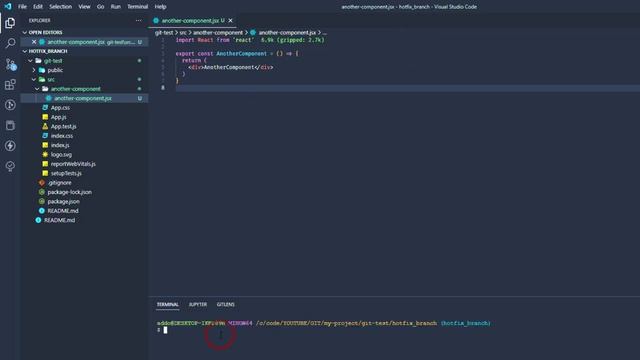
Task: Open the Edit menu
Action: click(38, 7)
